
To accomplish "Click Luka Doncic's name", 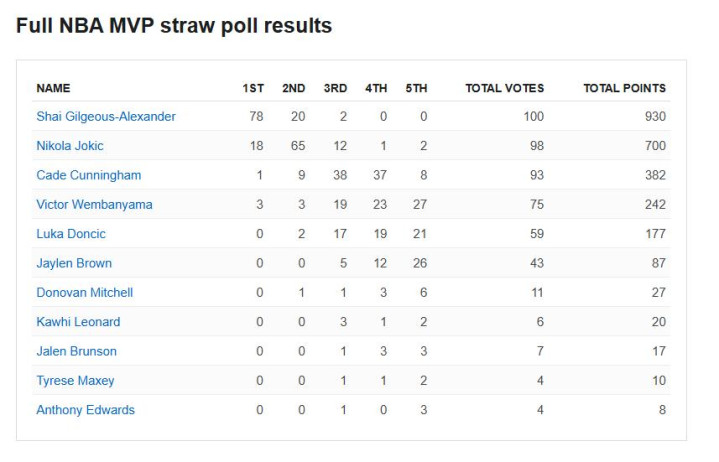I will [71, 234].
